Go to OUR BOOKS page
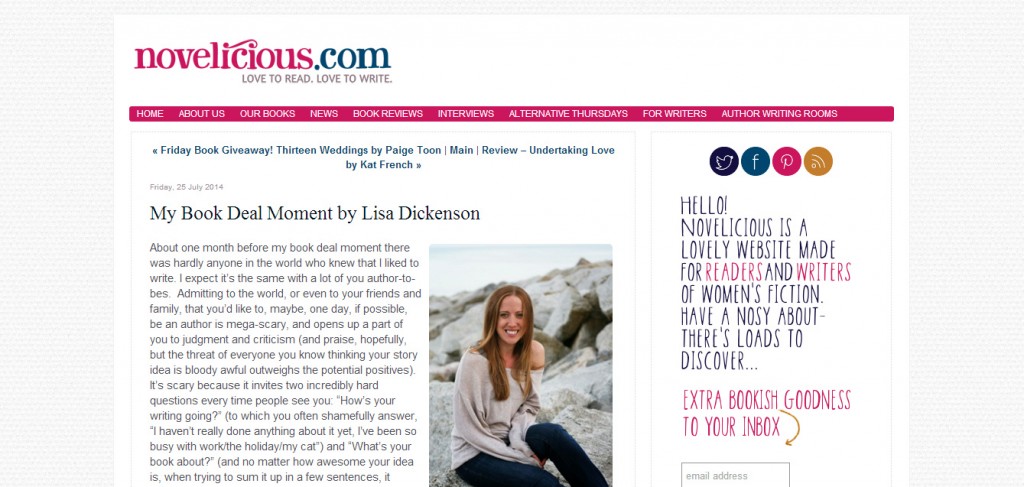1024x487 pixels. (x=267, y=114)
